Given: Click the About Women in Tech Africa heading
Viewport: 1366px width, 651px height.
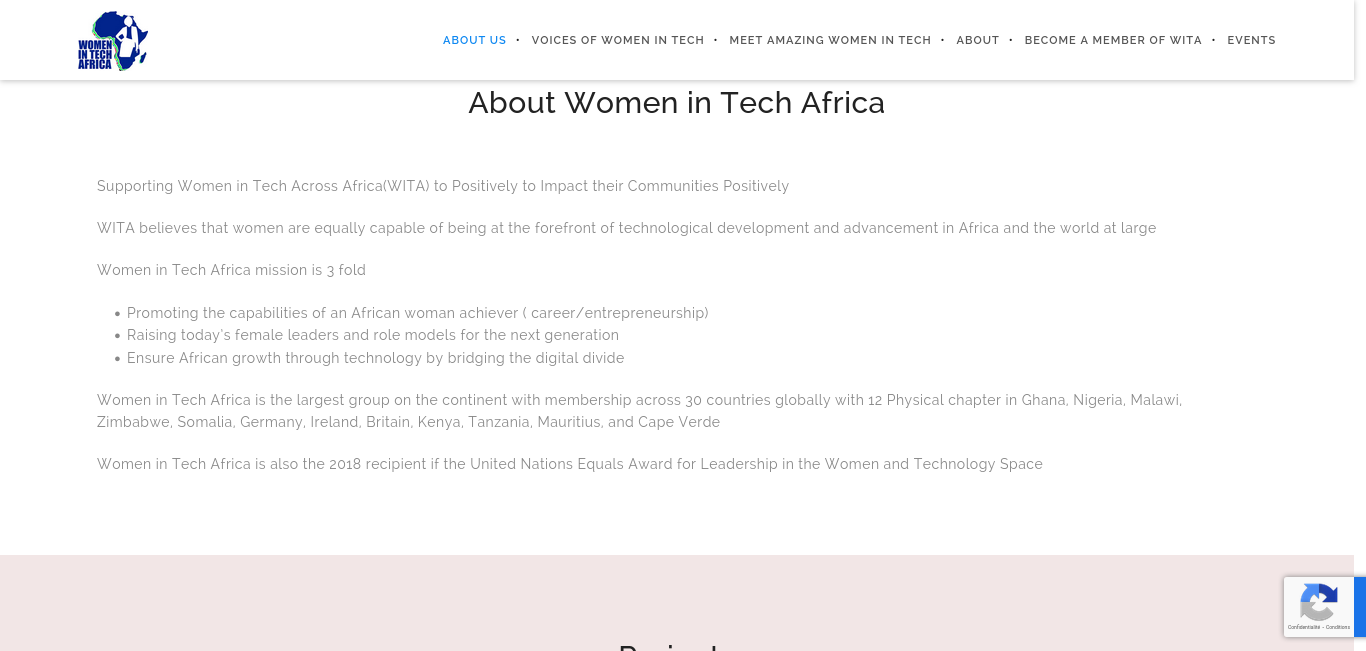Looking at the screenshot, I should [x=677, y=103].
